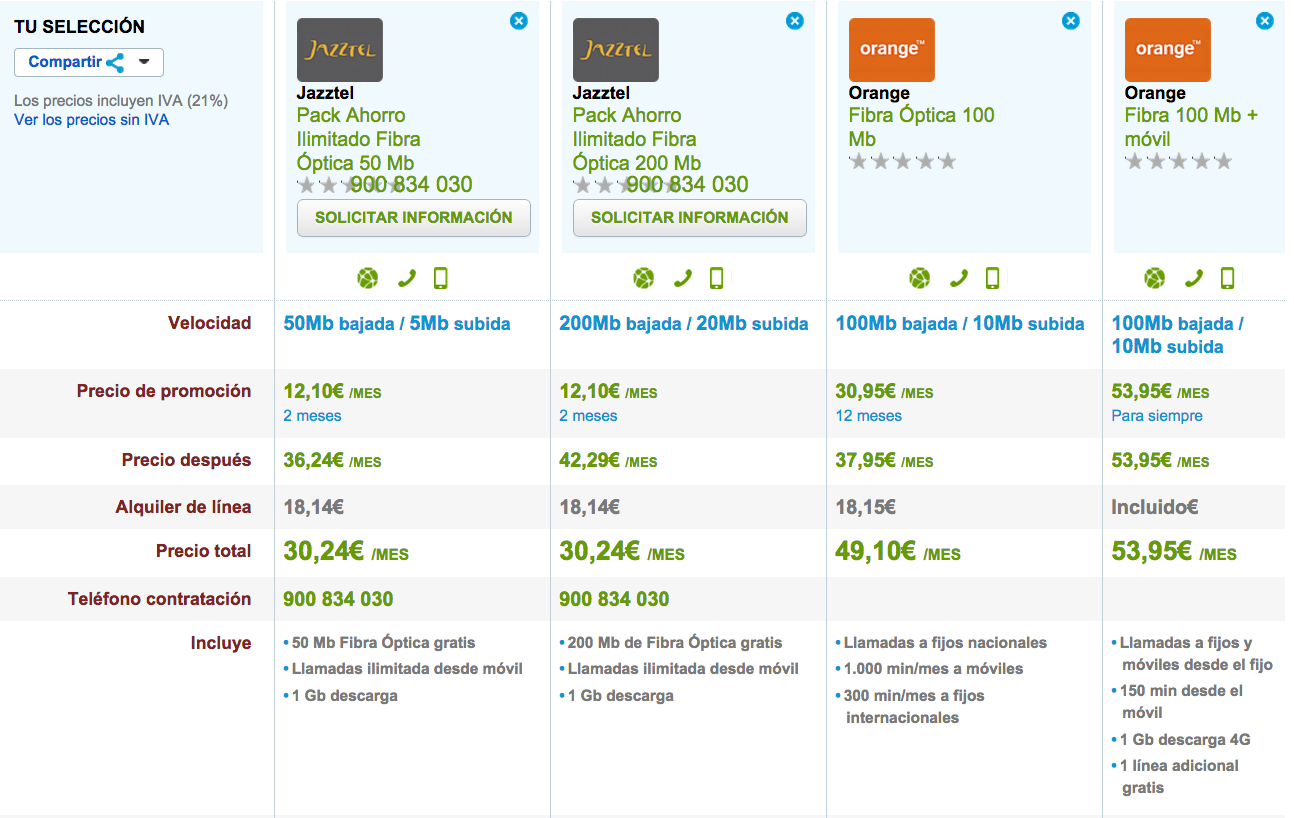Click the internet globe icon under Jazztel 200 Mb
Screen dimensions: 1294x818
point(644,278)
